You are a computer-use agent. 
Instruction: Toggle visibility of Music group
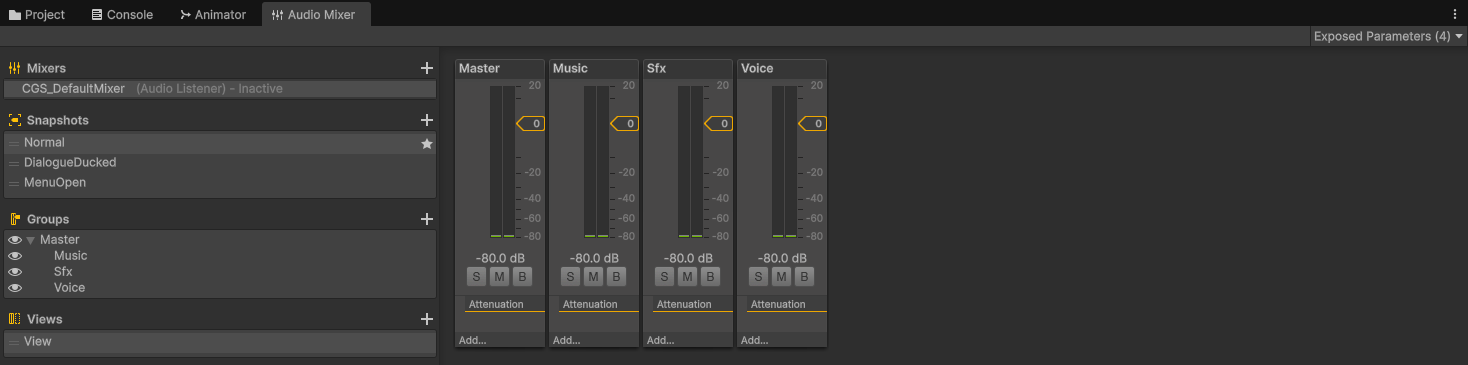click(15, 256)
